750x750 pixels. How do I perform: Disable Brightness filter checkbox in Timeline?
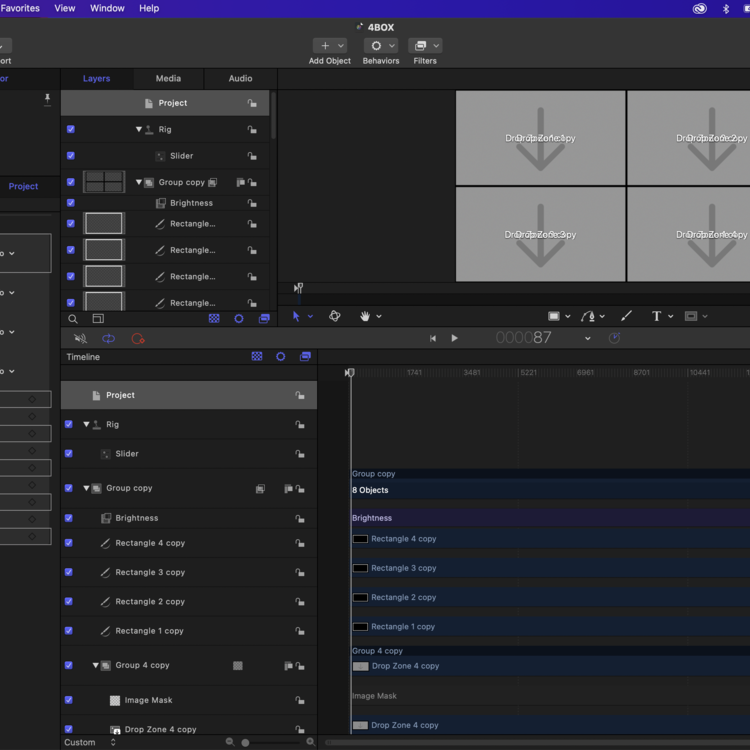pos(69,518)
